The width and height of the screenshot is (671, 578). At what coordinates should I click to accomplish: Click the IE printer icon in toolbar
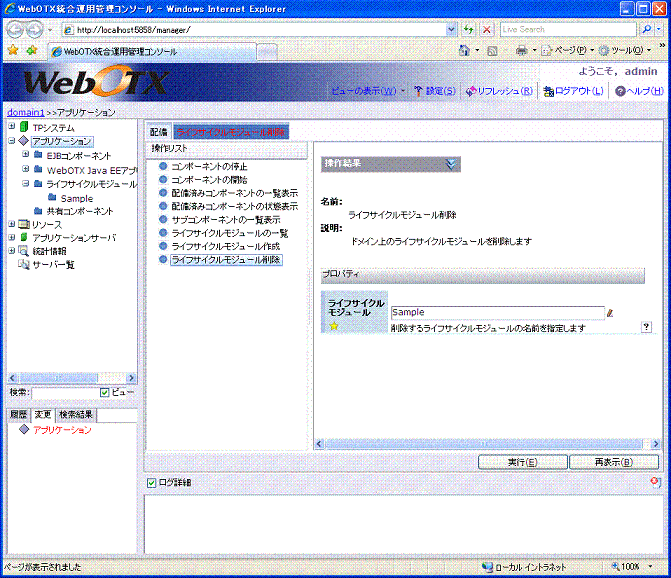click(520, 49)
